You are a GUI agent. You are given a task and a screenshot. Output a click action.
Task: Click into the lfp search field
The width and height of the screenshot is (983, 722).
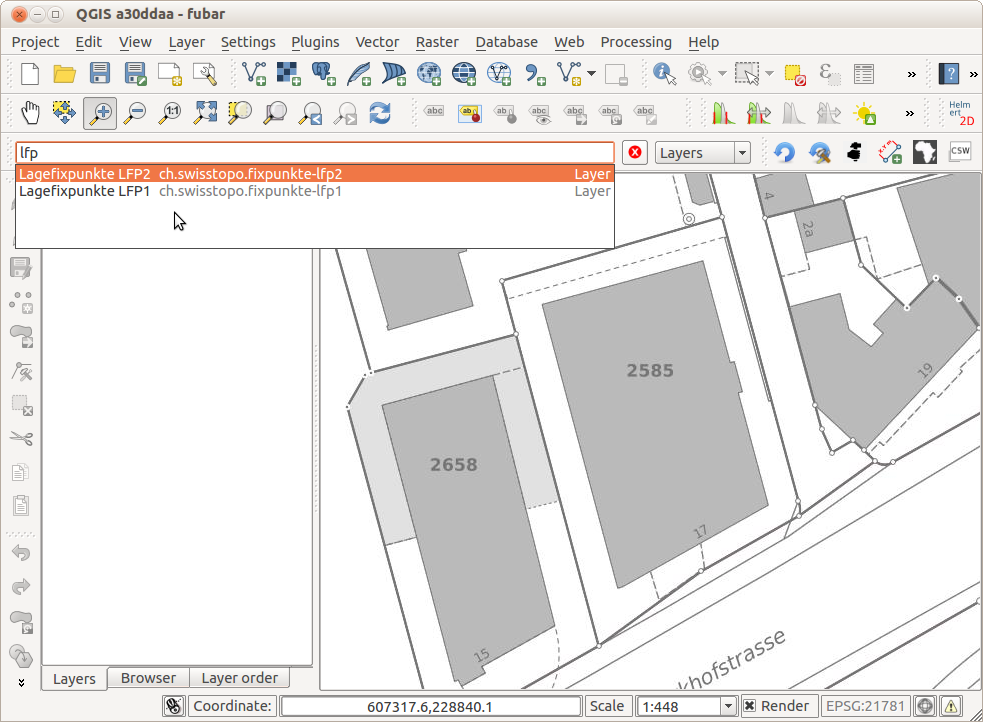315,153
